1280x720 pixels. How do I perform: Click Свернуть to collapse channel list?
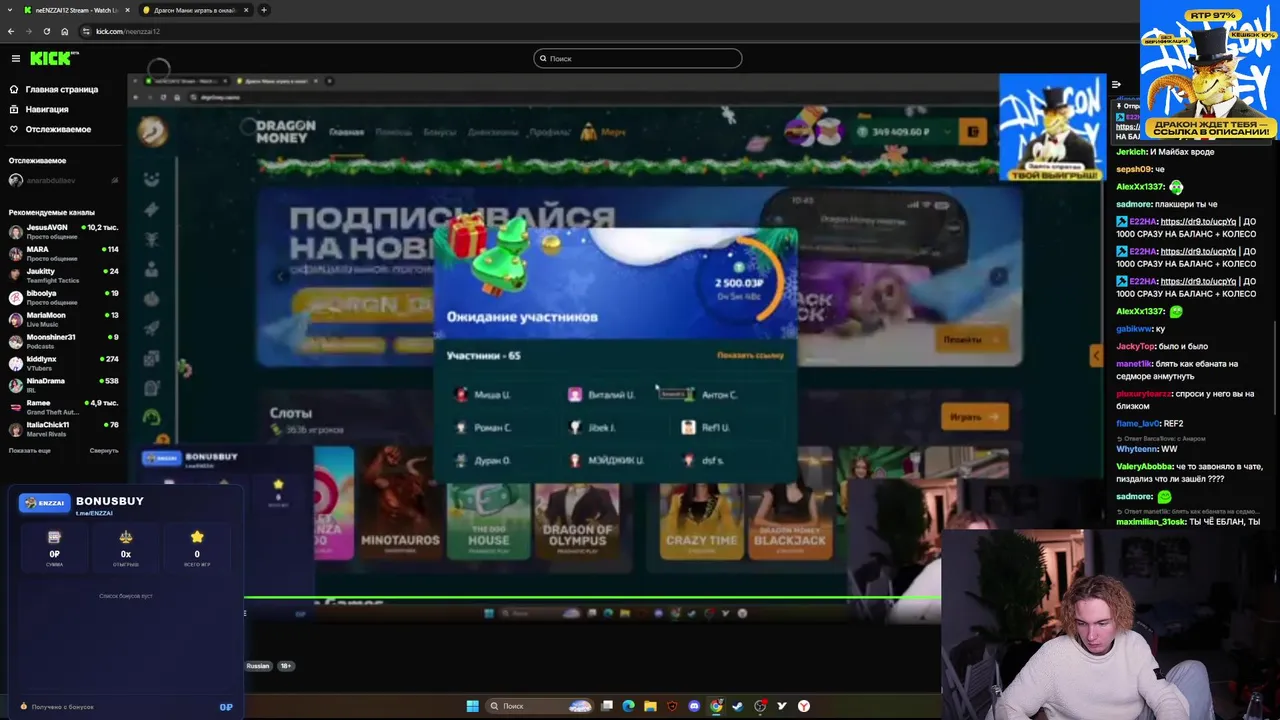[104, 450]
